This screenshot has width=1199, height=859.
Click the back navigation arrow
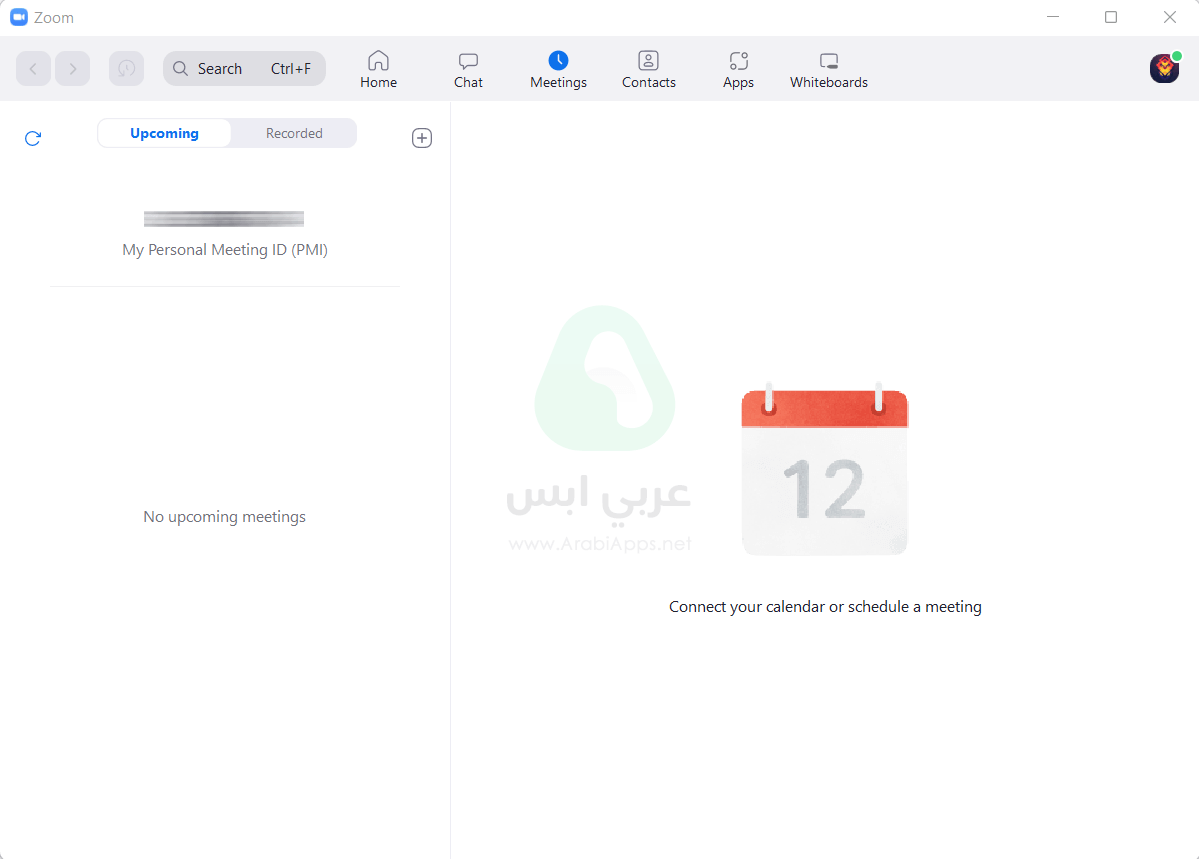tap(33, 68)
